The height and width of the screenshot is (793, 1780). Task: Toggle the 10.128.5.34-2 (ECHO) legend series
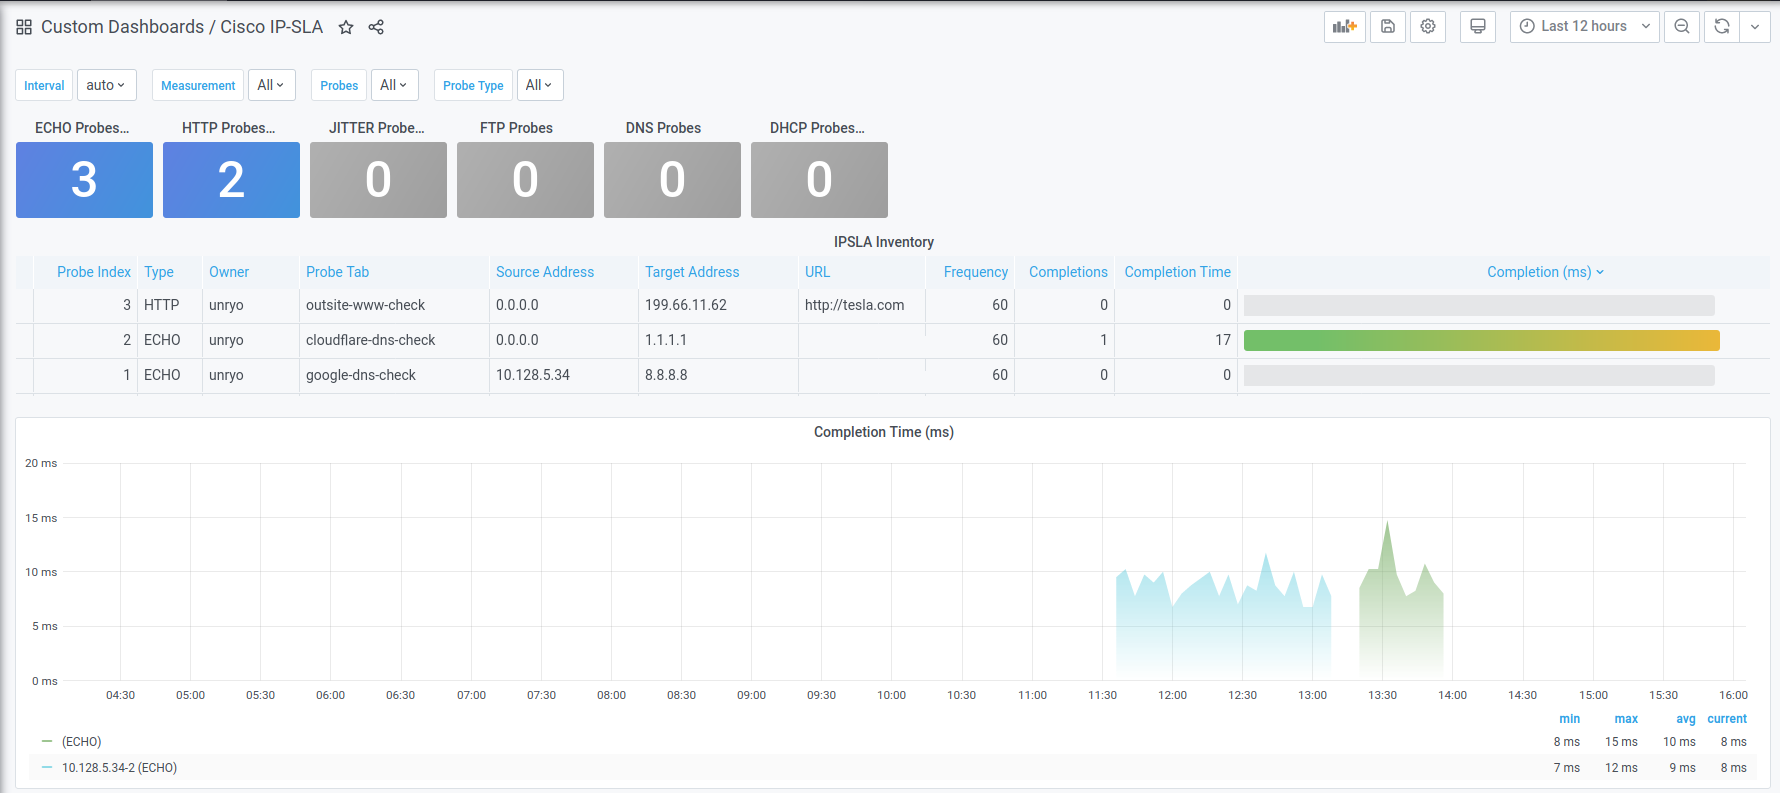coord(119,768)
